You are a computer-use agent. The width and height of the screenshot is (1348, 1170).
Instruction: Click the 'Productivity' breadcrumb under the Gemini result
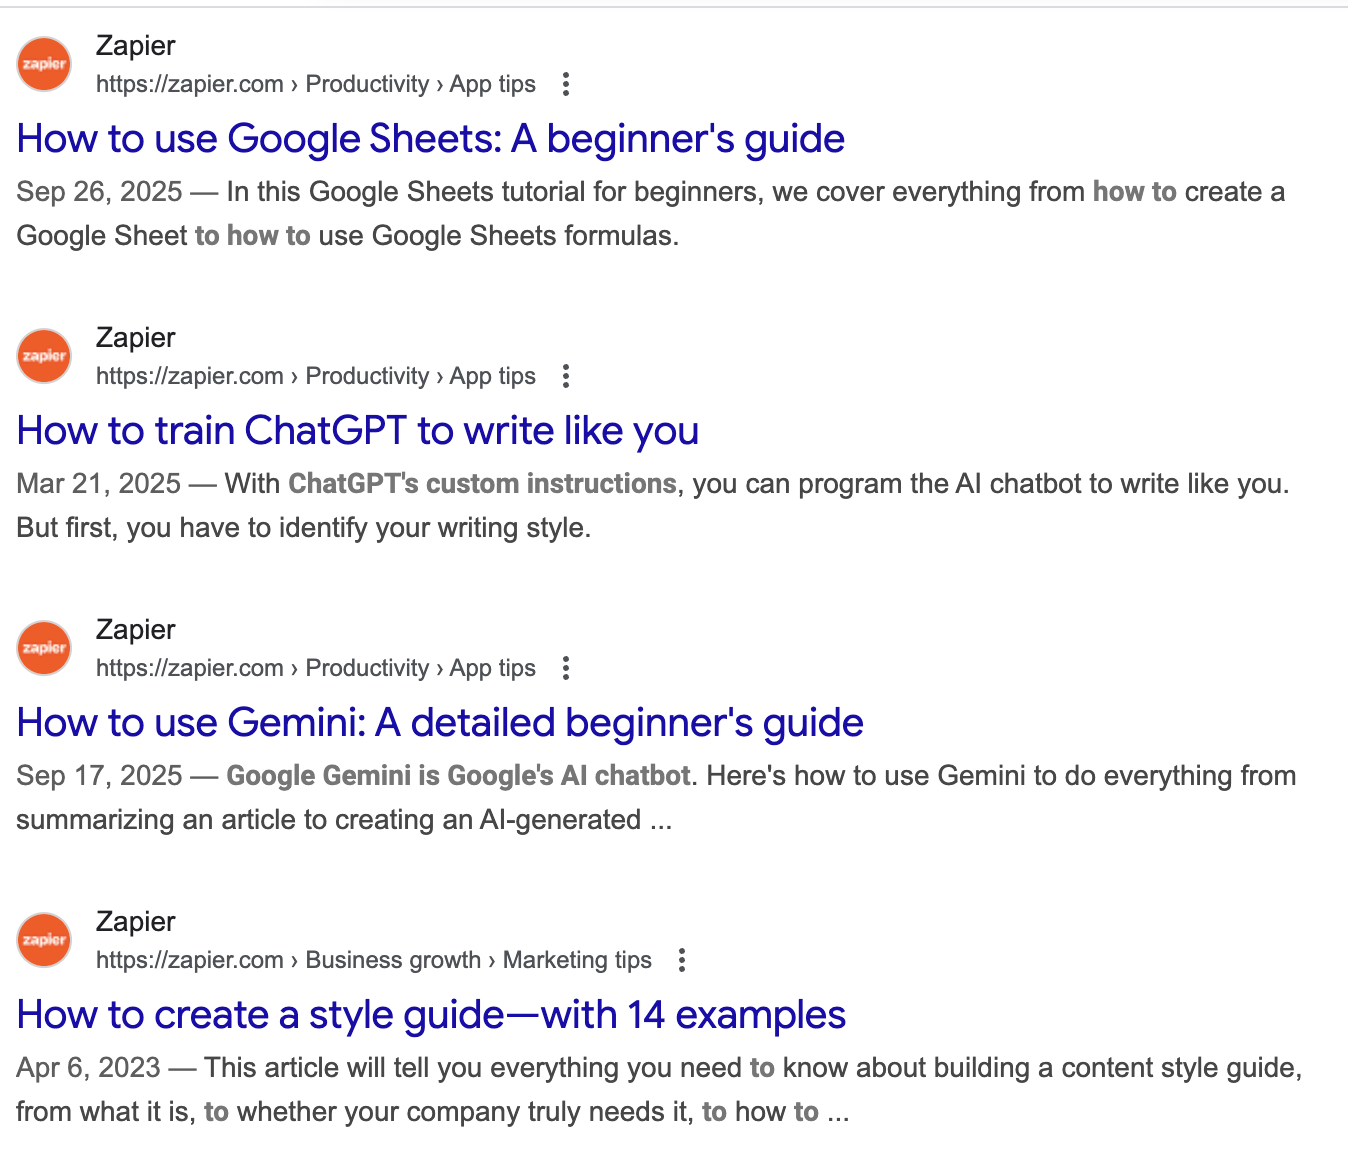(368, 668)
